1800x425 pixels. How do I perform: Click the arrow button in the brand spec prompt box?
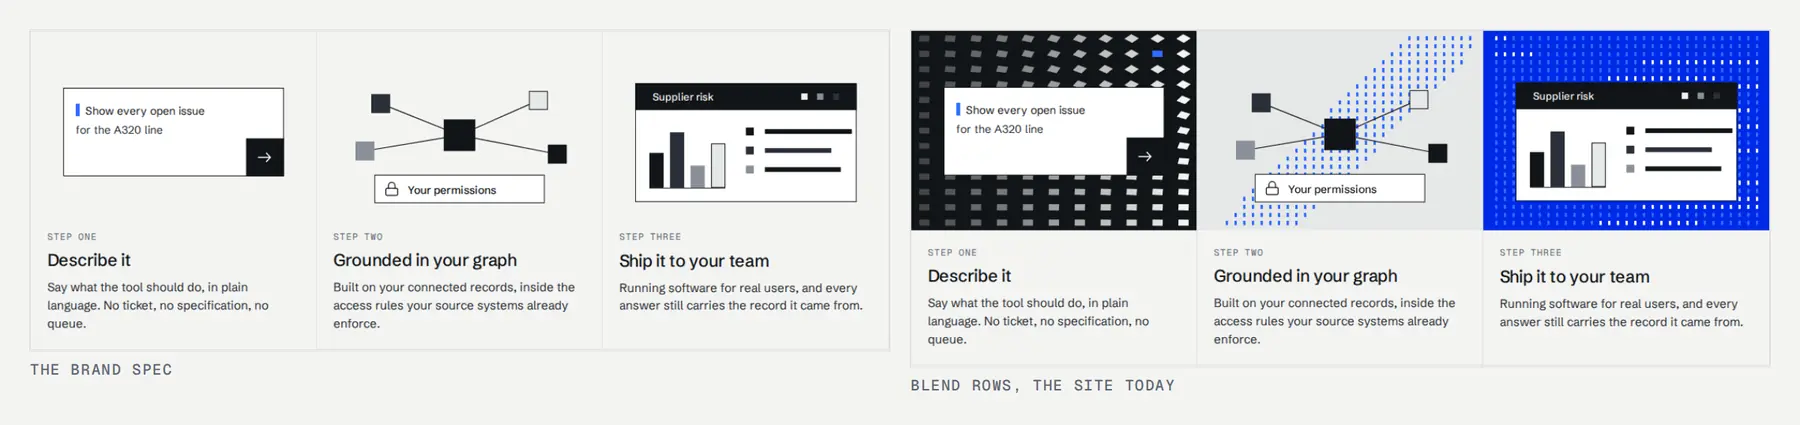tap(265, 157)
